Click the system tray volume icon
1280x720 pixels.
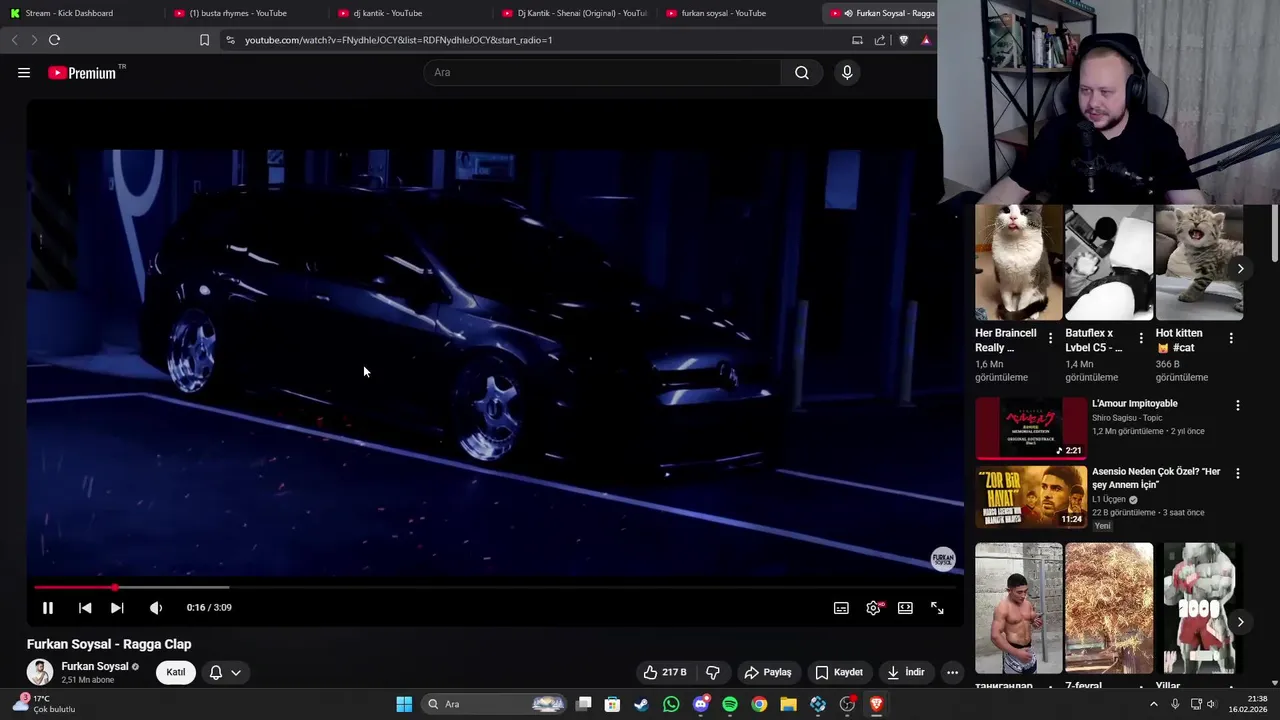(x=1211, y=704)
